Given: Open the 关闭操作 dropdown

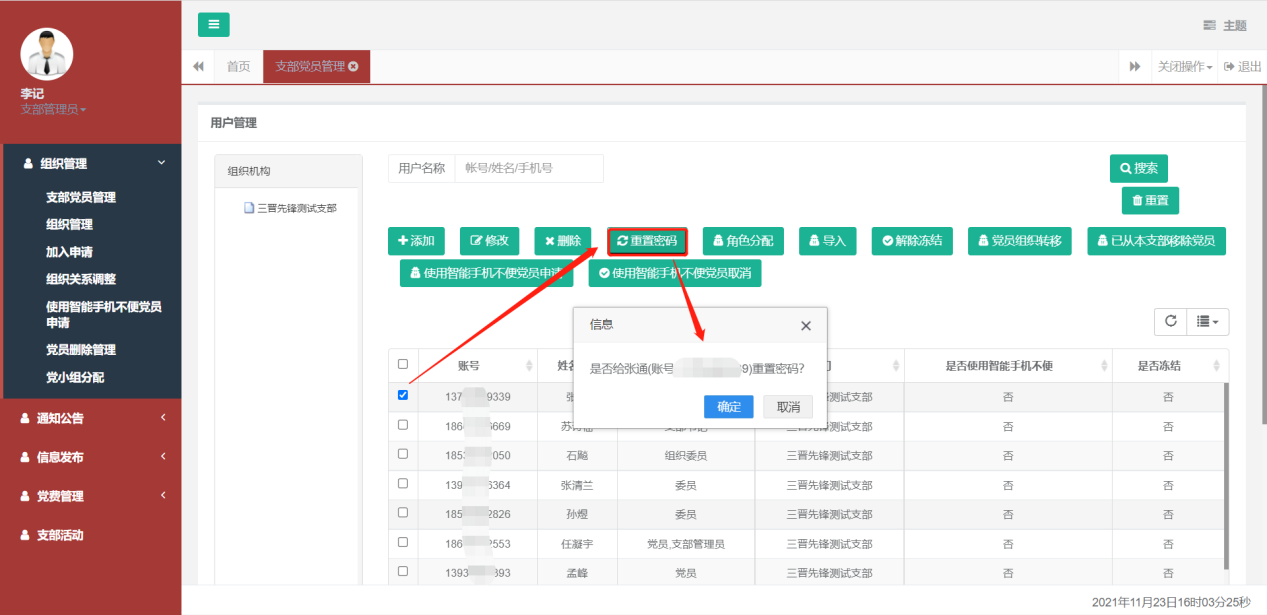Looking at the screenshot, I should (x=1185, y=67).
